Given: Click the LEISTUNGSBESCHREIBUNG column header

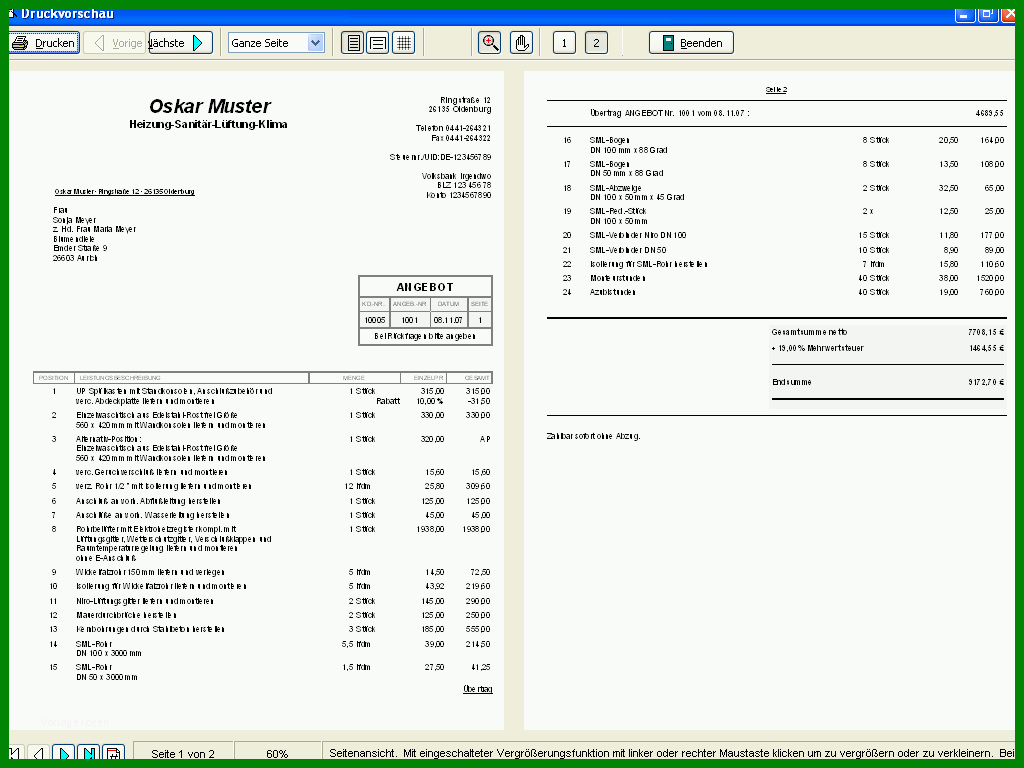Looking at the screenshot, I should (191, 377).
